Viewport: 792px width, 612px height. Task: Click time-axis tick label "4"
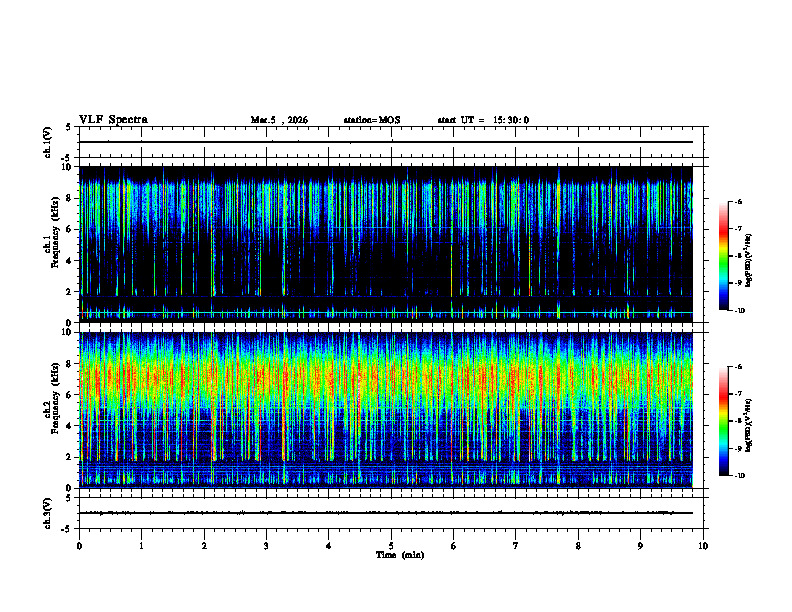point(329,546)
